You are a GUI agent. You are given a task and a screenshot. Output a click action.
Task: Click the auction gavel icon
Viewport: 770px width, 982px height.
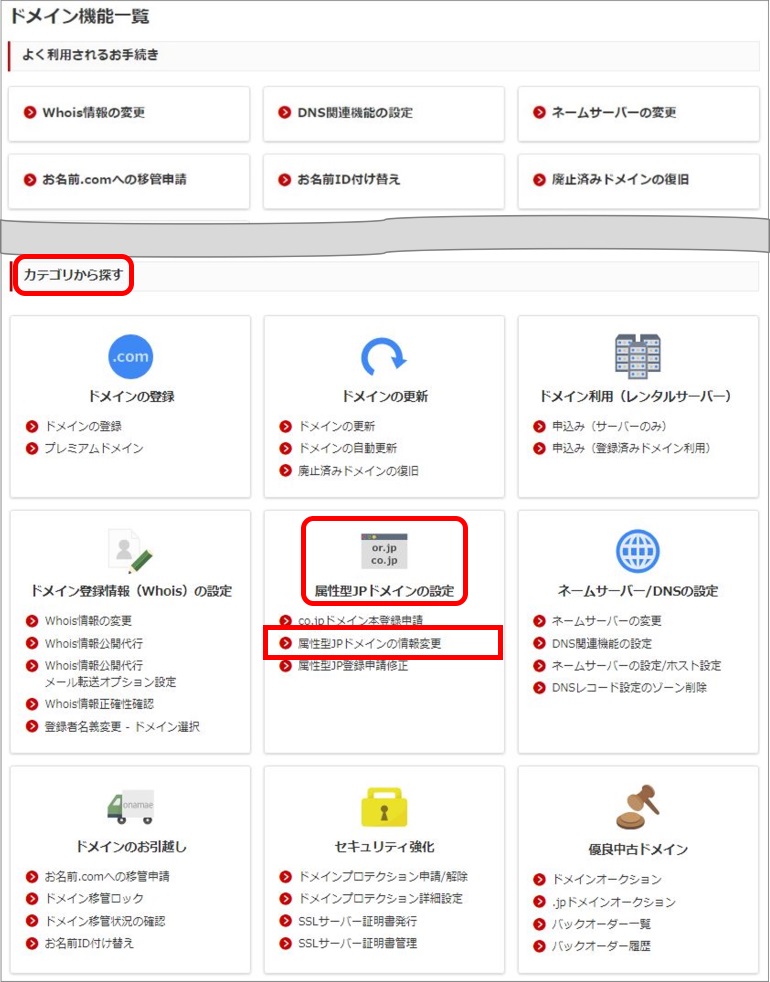point(637,807)
